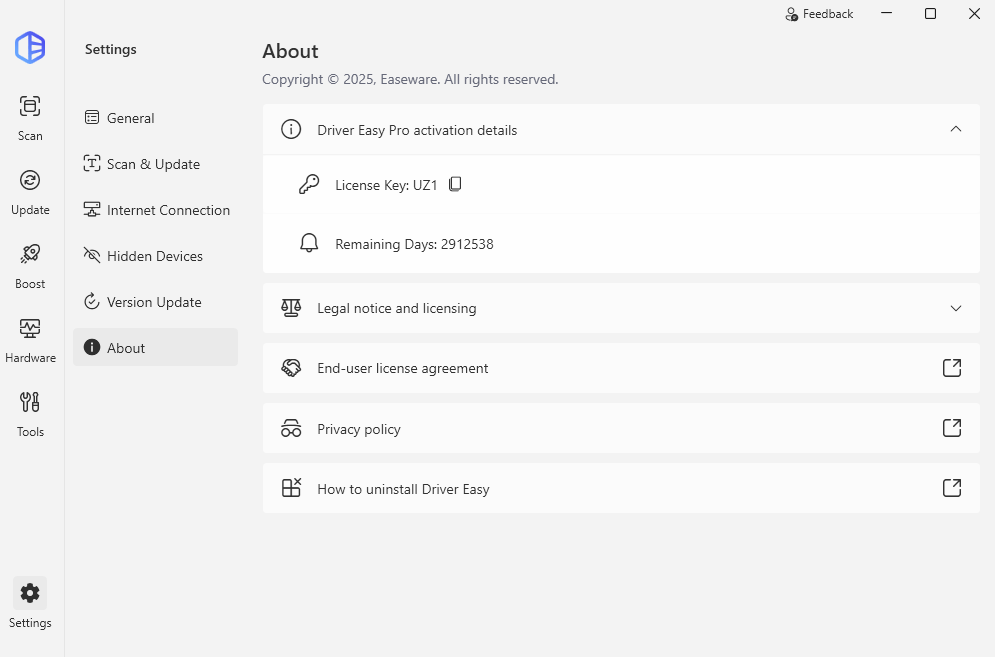995x657 pixels.
Task: Open the Tools sidebar icon
Action: tap(30, 403)
